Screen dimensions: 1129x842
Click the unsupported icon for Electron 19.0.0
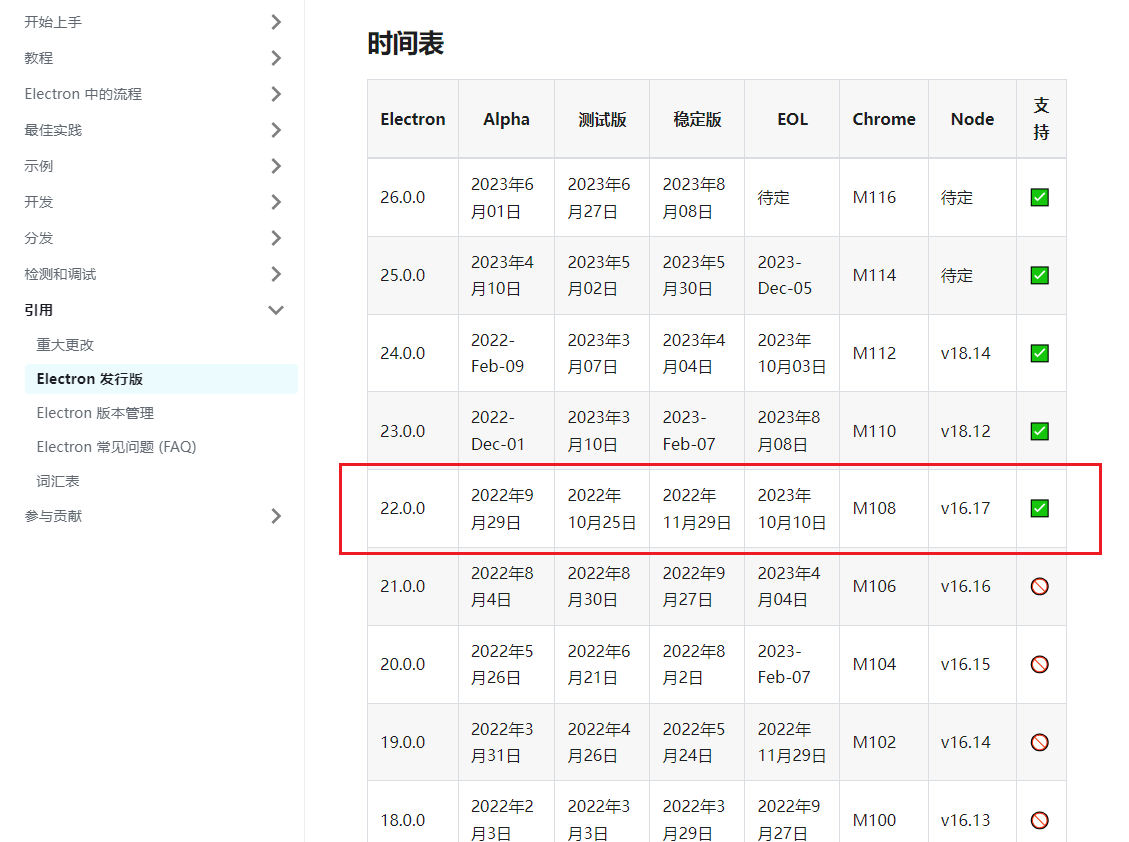(x=1039, y=742)
